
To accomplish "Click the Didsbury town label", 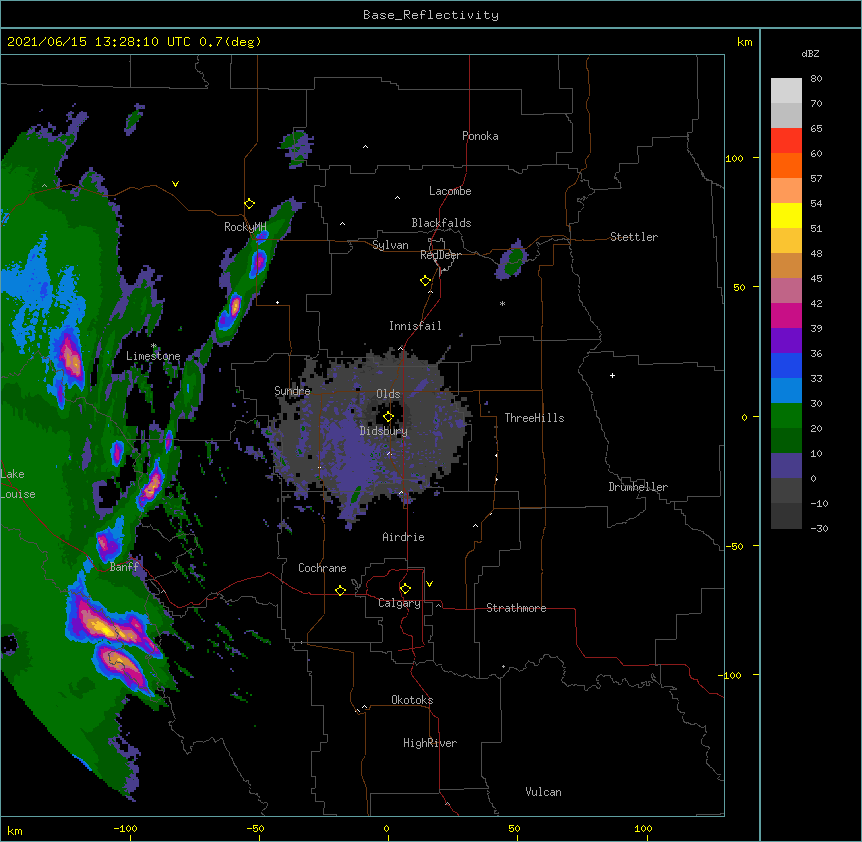I will (384, 431).
